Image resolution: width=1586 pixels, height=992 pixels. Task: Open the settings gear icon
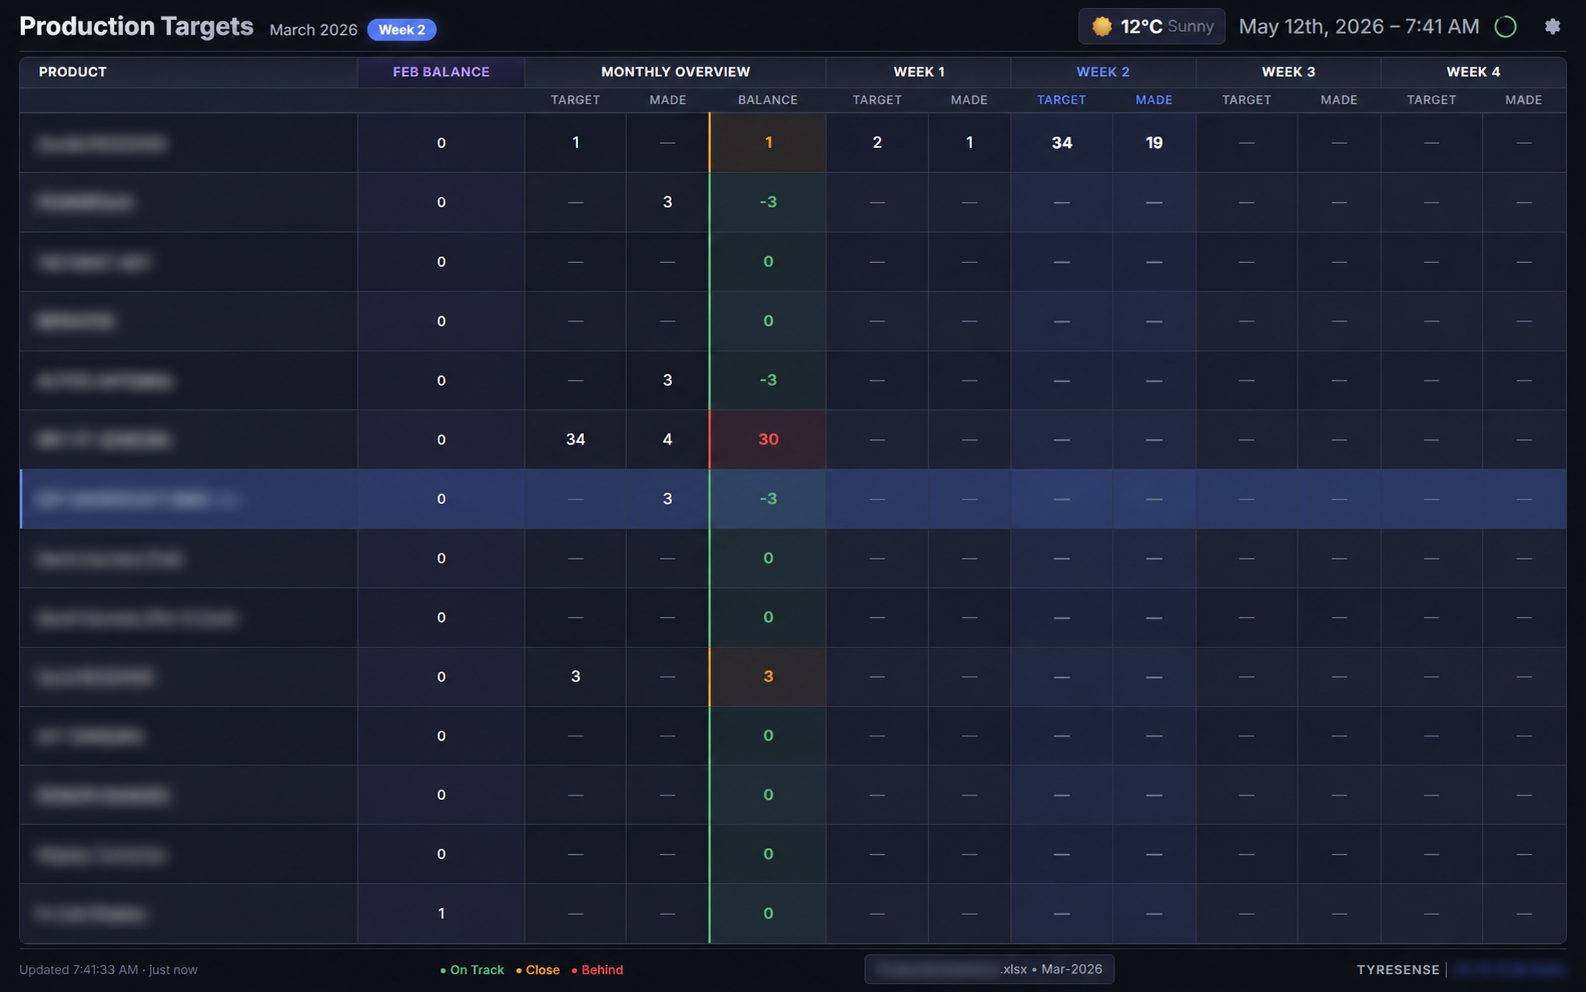1552,27
